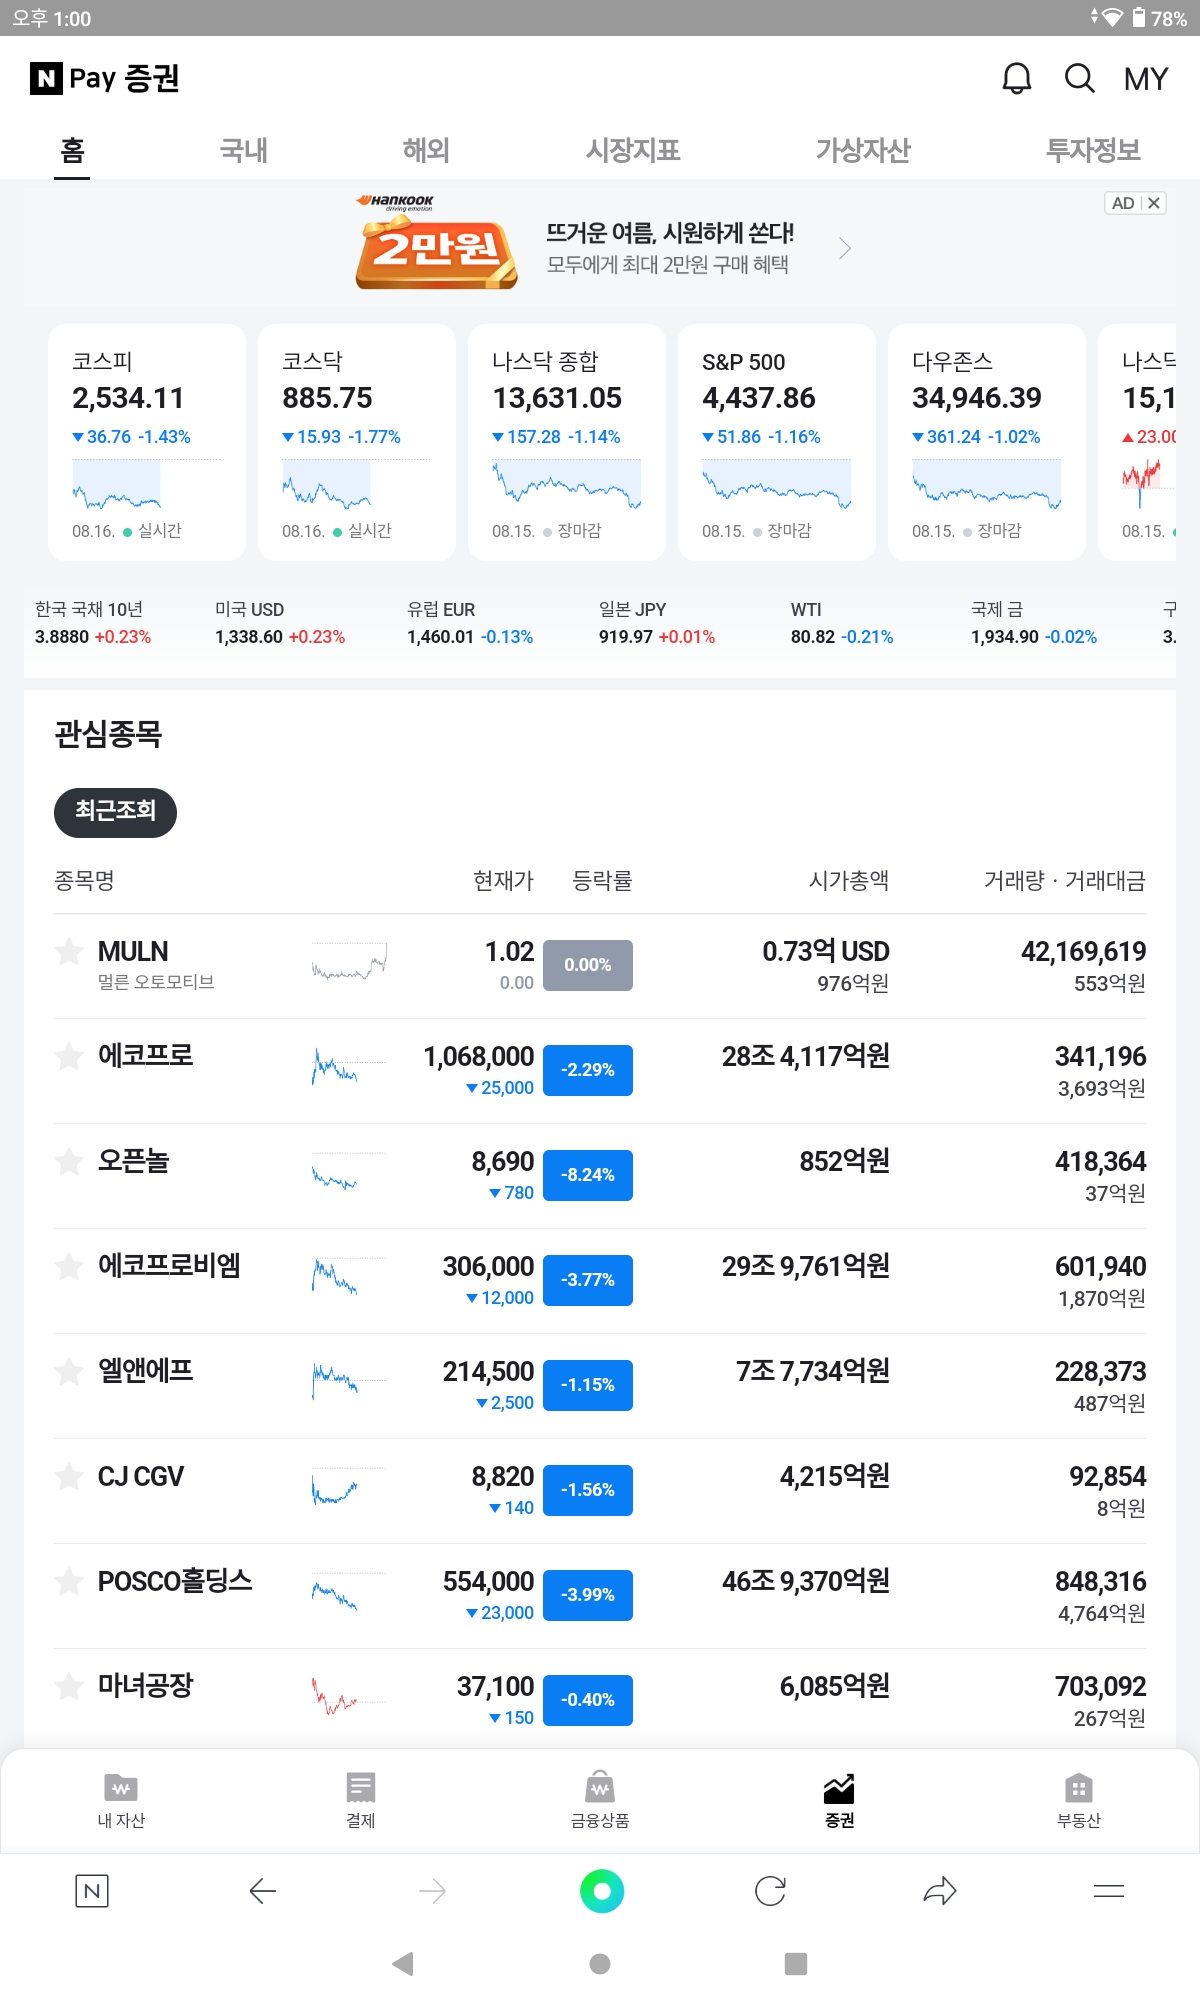Tap the browser refresh icon
The height and width of the screenshot is (2000, 1200).
(x=770, y=1890)
